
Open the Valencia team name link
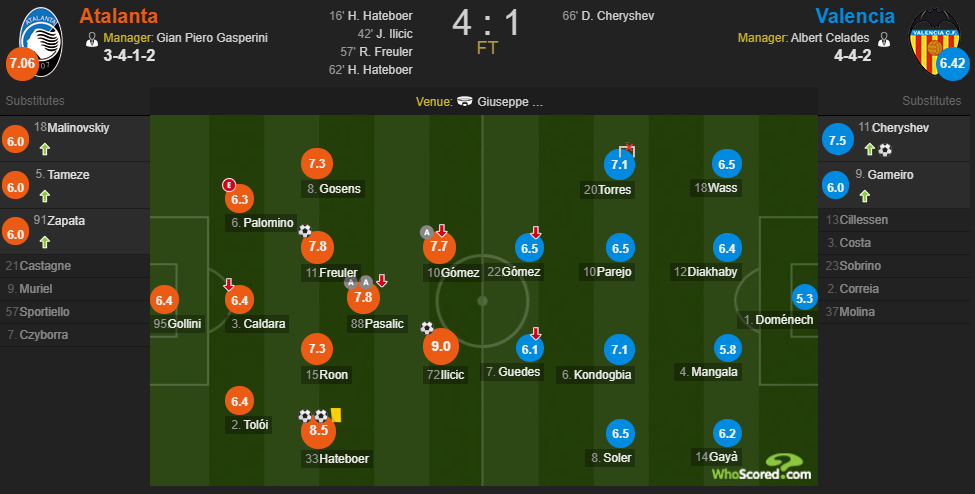856,15
